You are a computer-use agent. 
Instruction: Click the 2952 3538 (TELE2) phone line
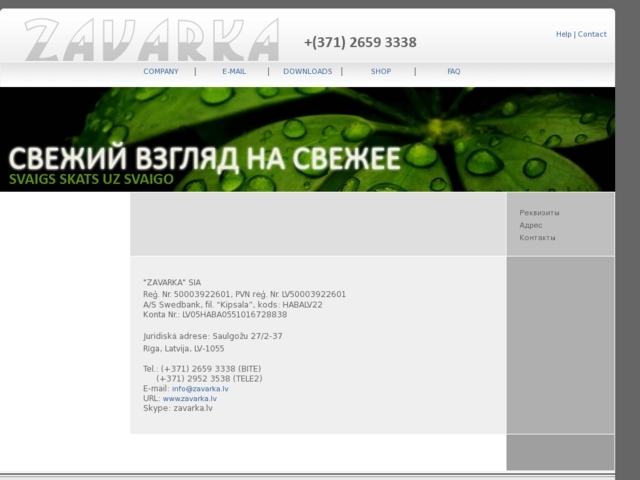coord(209,379)
